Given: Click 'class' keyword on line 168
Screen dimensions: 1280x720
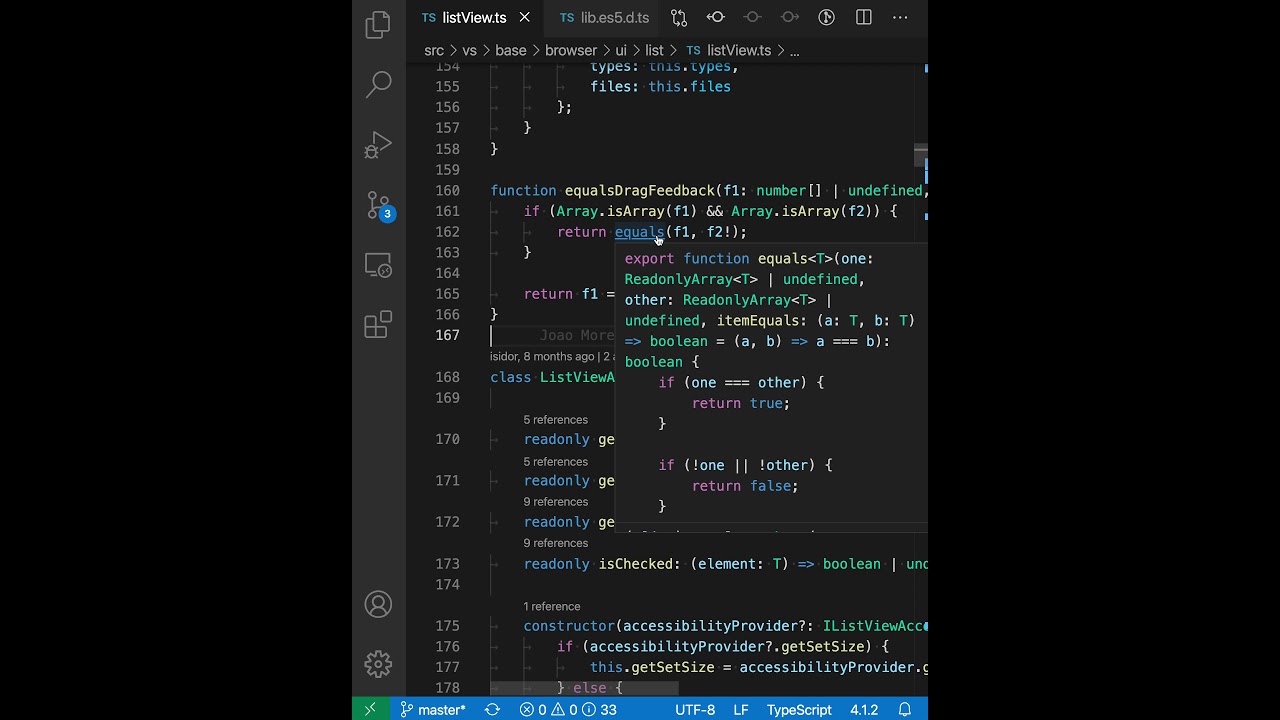Looking at the screenshot, I should [x=510, y=377].
